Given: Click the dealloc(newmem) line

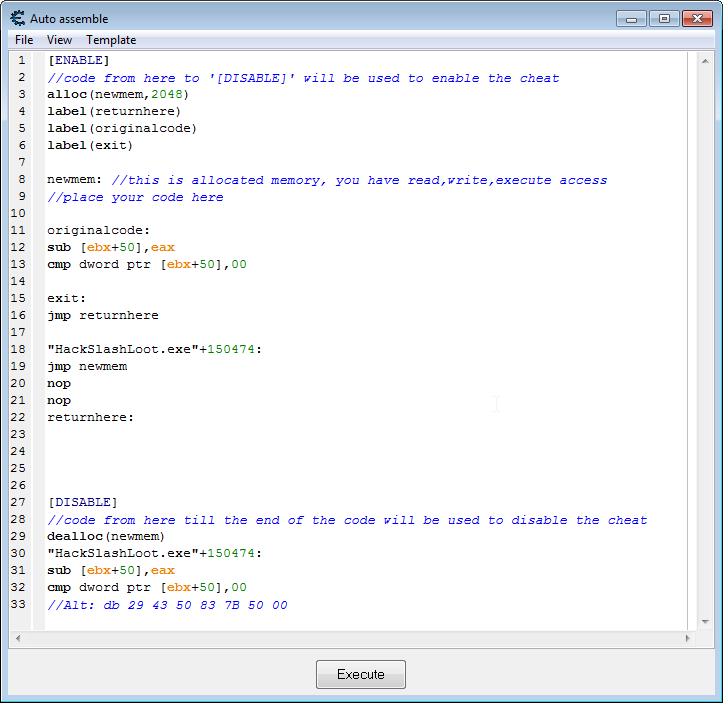Looking at the screenshot, I should pos(106,536).
